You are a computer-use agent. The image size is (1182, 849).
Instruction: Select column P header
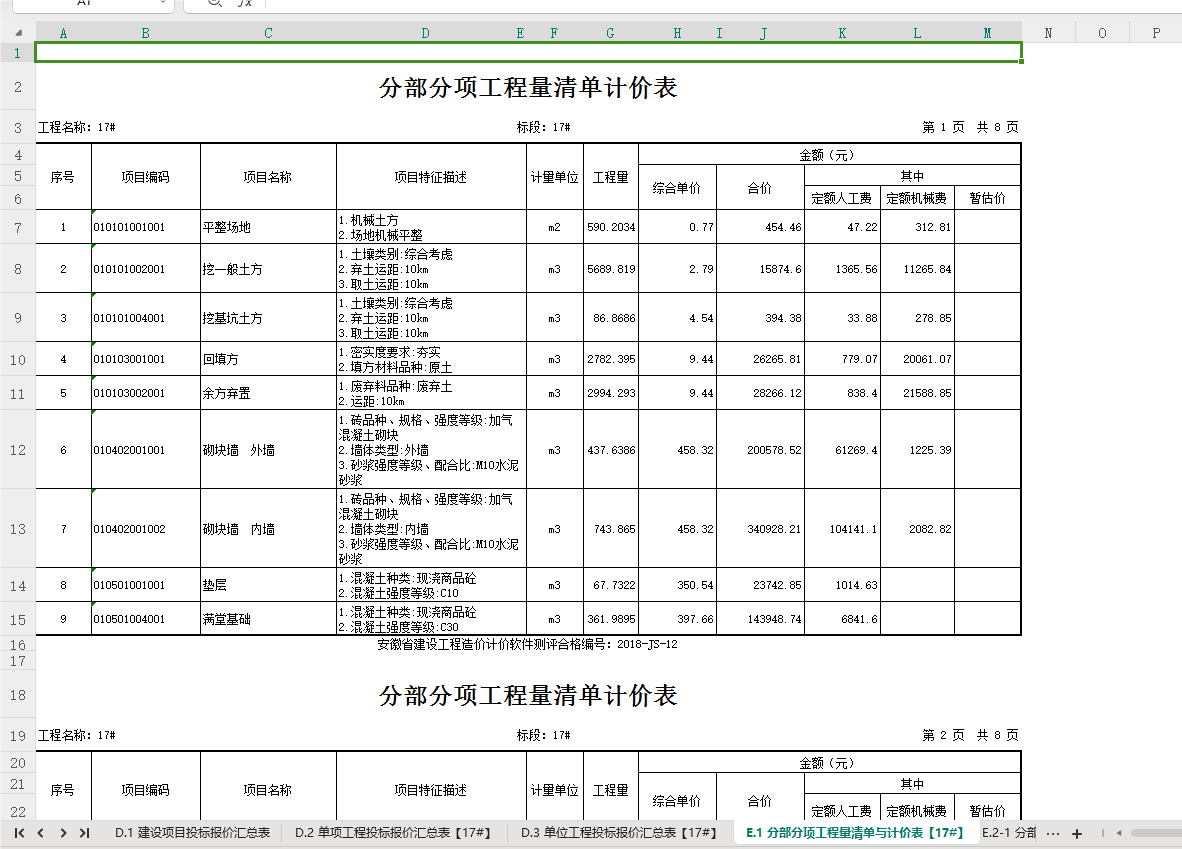click(x=1156, y=33)
